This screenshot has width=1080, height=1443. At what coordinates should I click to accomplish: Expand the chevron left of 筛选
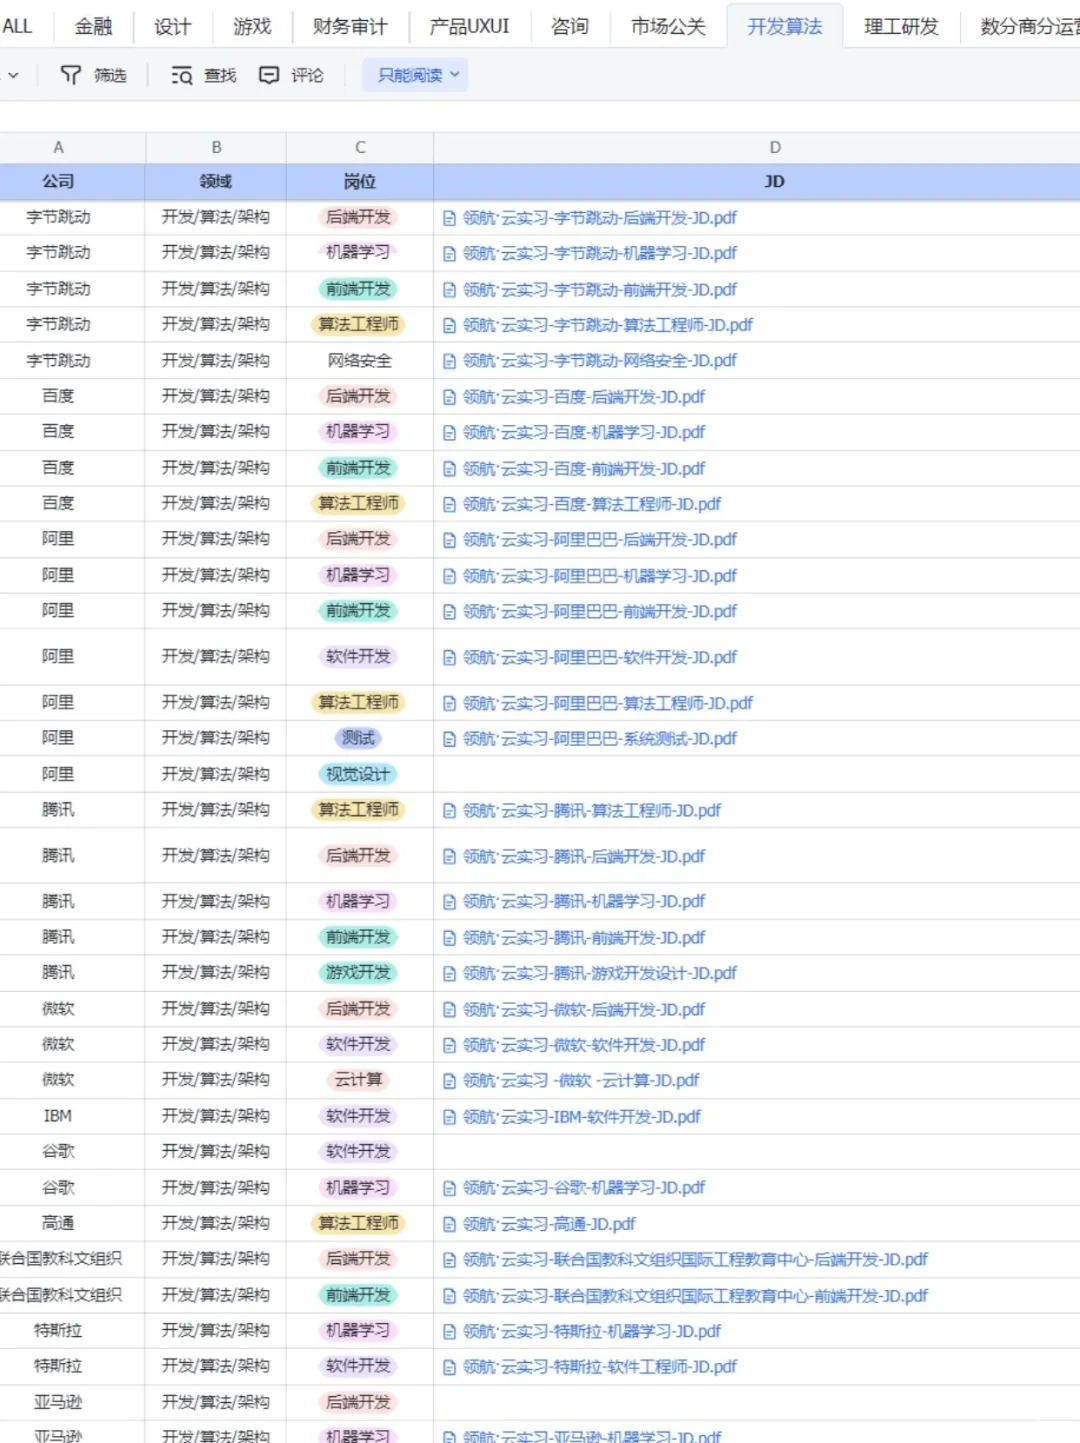[x=14, y=75]
